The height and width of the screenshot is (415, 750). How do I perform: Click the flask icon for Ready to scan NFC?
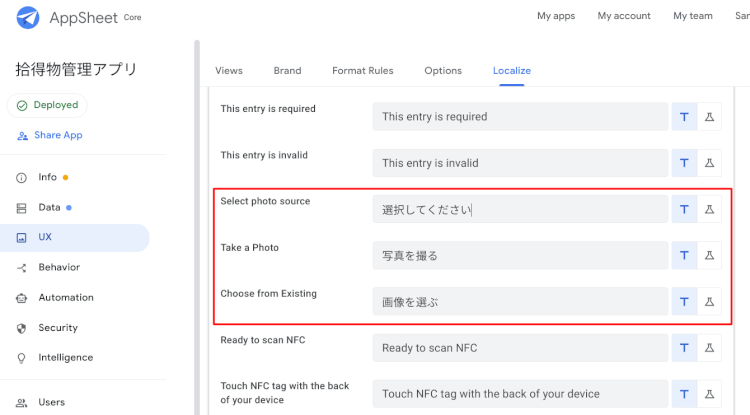tap(709, 348)
